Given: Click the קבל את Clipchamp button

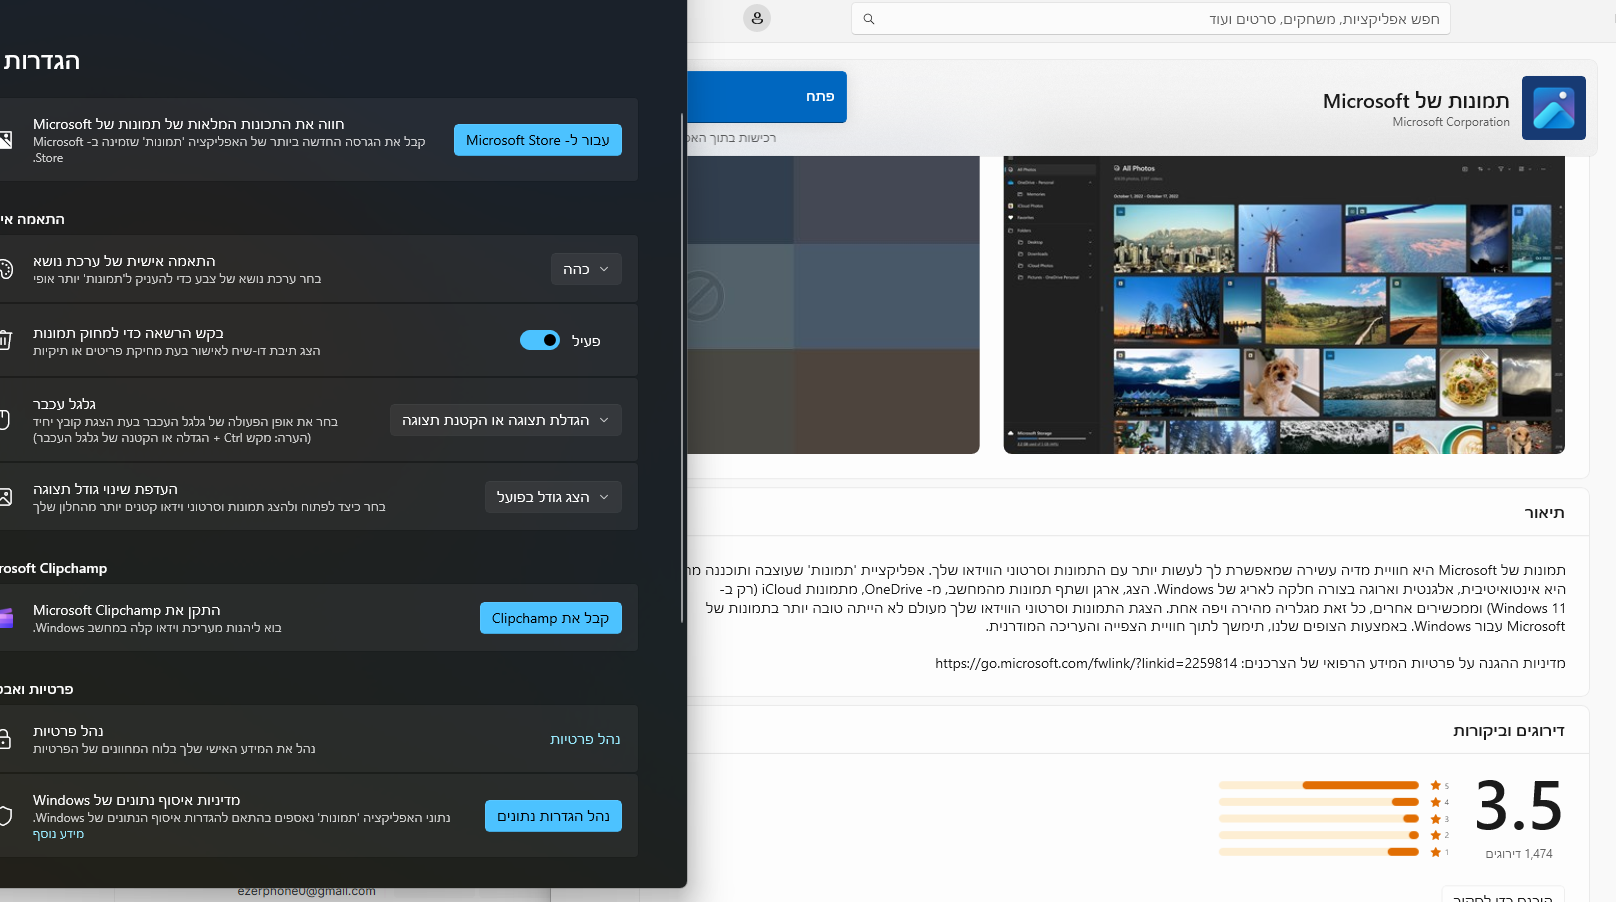Looking at the screenshot, I should click(x=550, y=618).
